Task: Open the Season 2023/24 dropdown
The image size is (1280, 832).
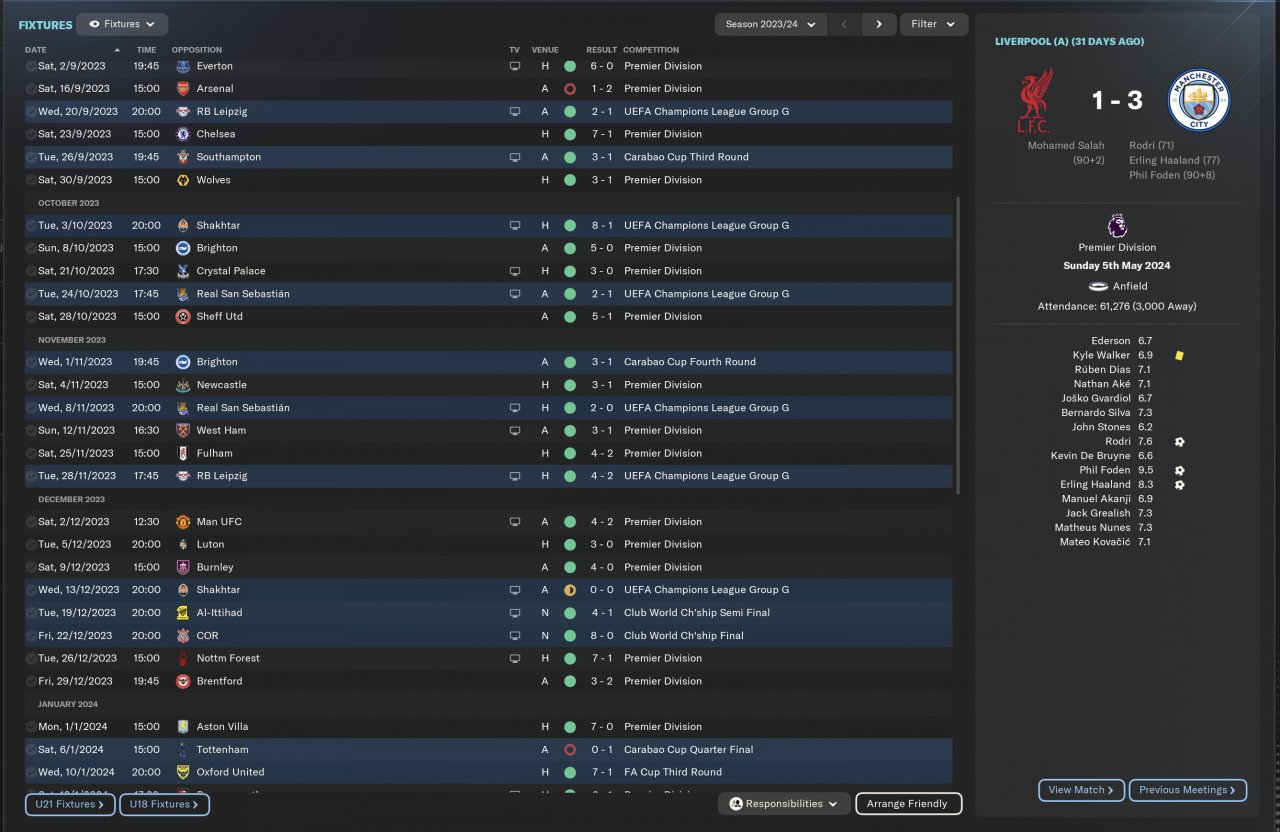Action: (770, 24)
